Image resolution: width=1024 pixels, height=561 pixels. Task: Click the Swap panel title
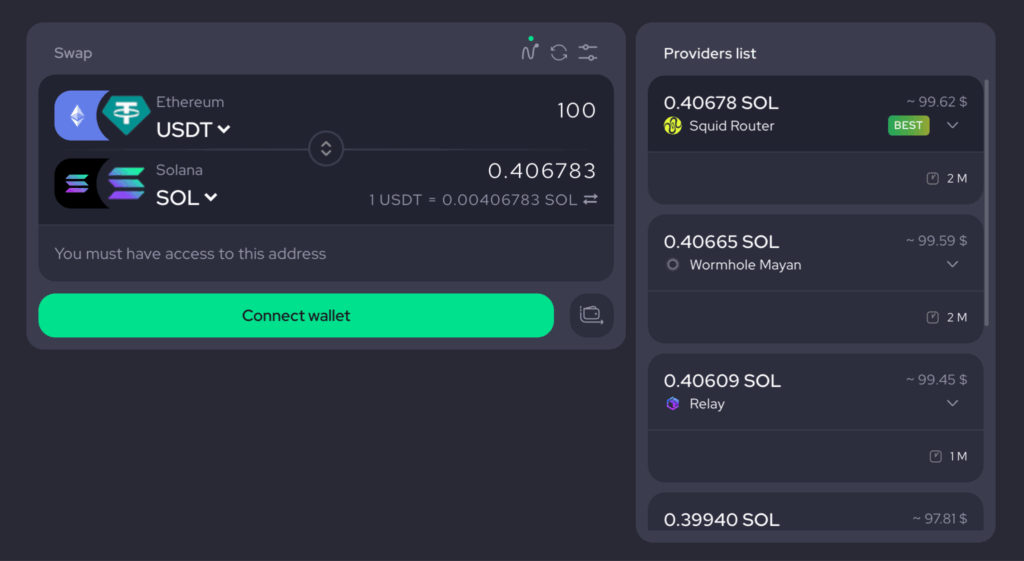(73, 53)
